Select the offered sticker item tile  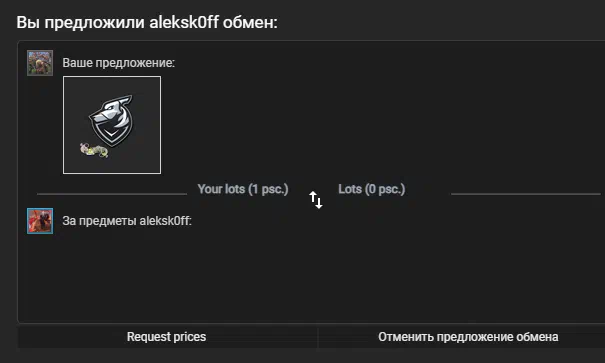pyautogui.click(x=112, y=125)
